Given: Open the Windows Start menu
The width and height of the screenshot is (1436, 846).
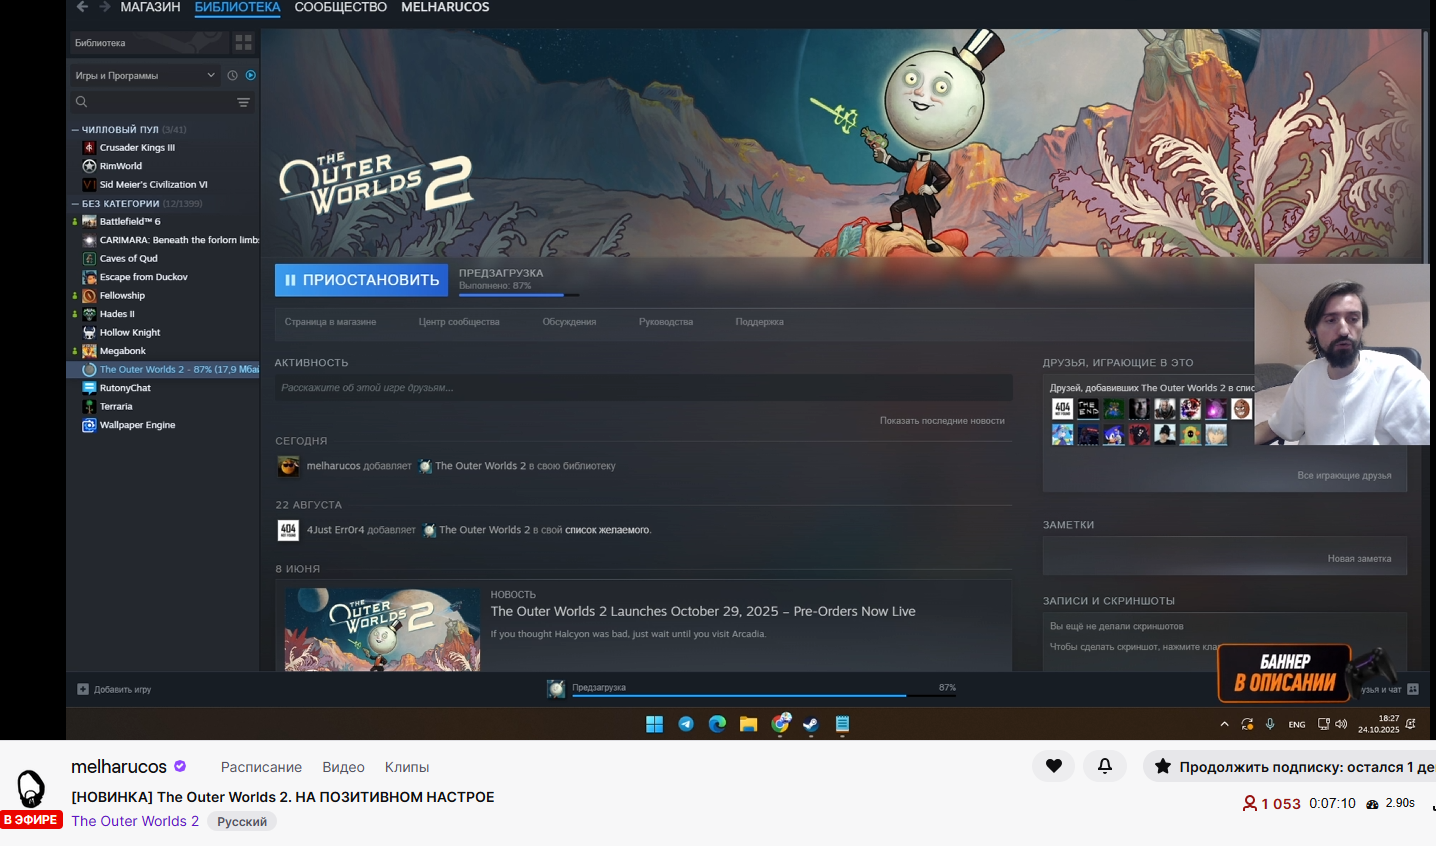Looking at the screenshot, I should pos(655,724).
